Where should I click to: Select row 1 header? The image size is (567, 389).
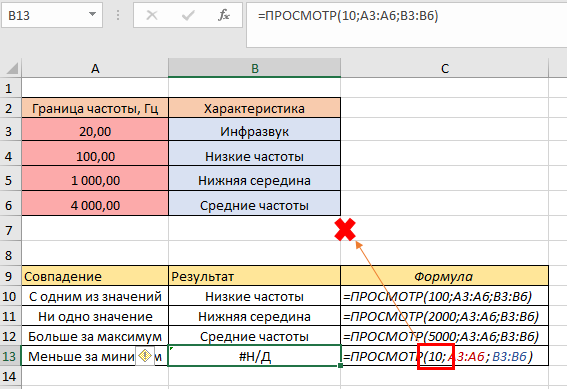click(10, 88)
